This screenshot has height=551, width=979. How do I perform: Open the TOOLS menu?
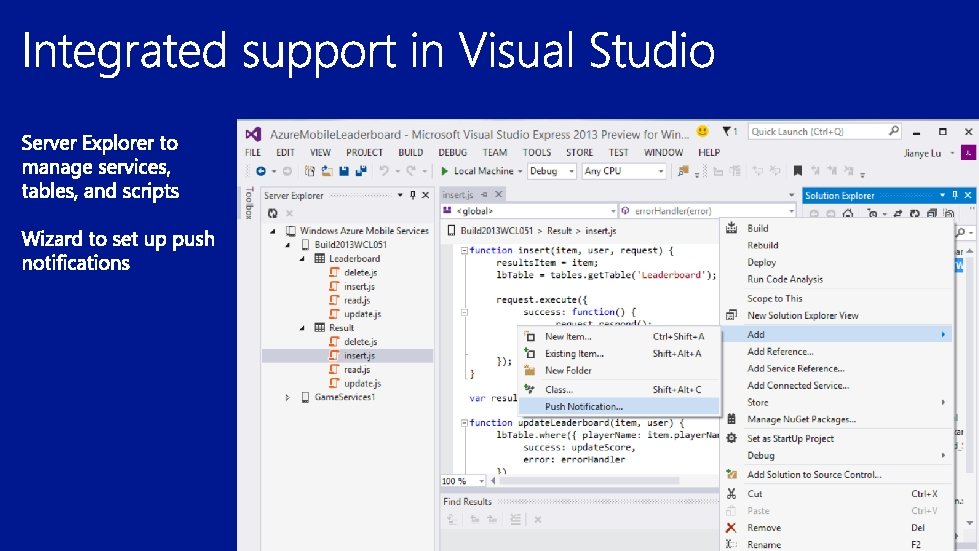(x=537, y=152)
